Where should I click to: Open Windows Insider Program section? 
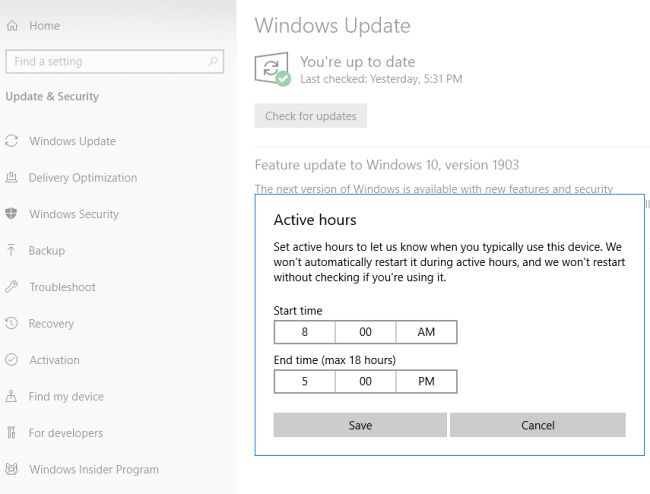click(x=94, y=469)
